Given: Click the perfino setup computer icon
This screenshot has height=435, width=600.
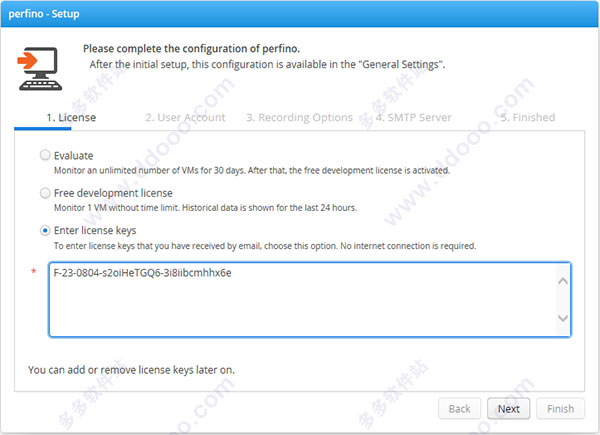Looking at the screenshot, I should (x=40, y=69).
